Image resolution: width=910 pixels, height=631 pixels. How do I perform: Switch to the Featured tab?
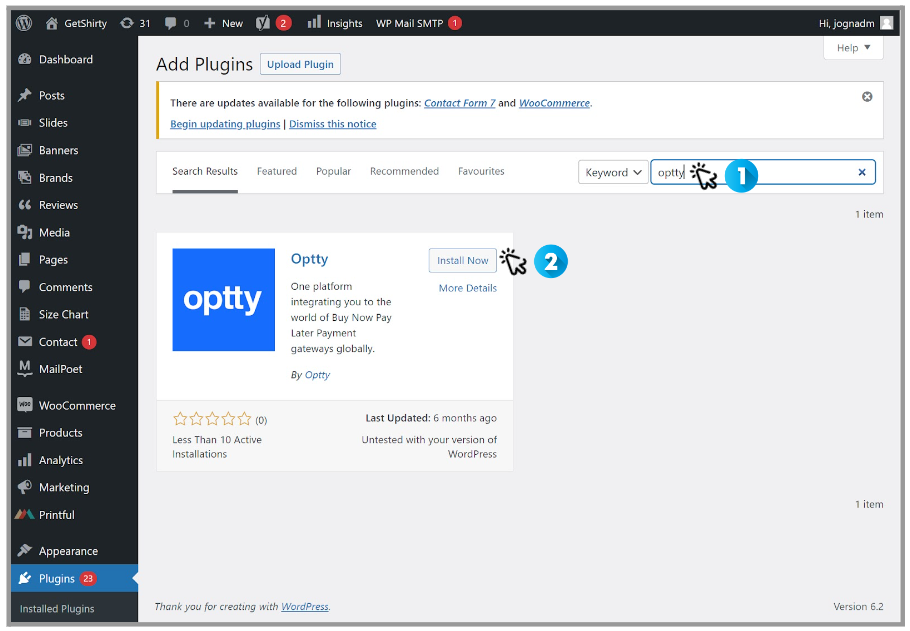(x=276, y=171)
